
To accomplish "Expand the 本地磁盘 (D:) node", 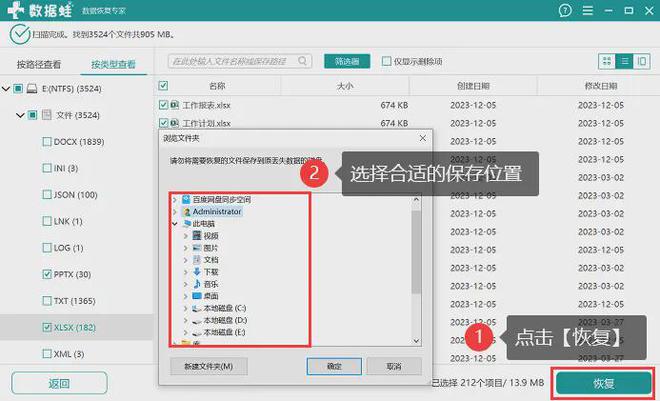I will pos(185,321).
